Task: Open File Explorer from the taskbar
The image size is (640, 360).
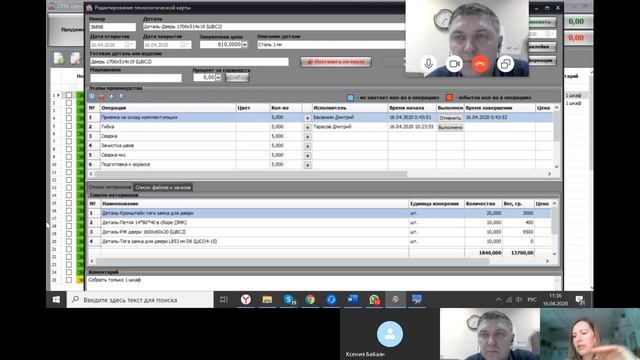Action: 267,300
